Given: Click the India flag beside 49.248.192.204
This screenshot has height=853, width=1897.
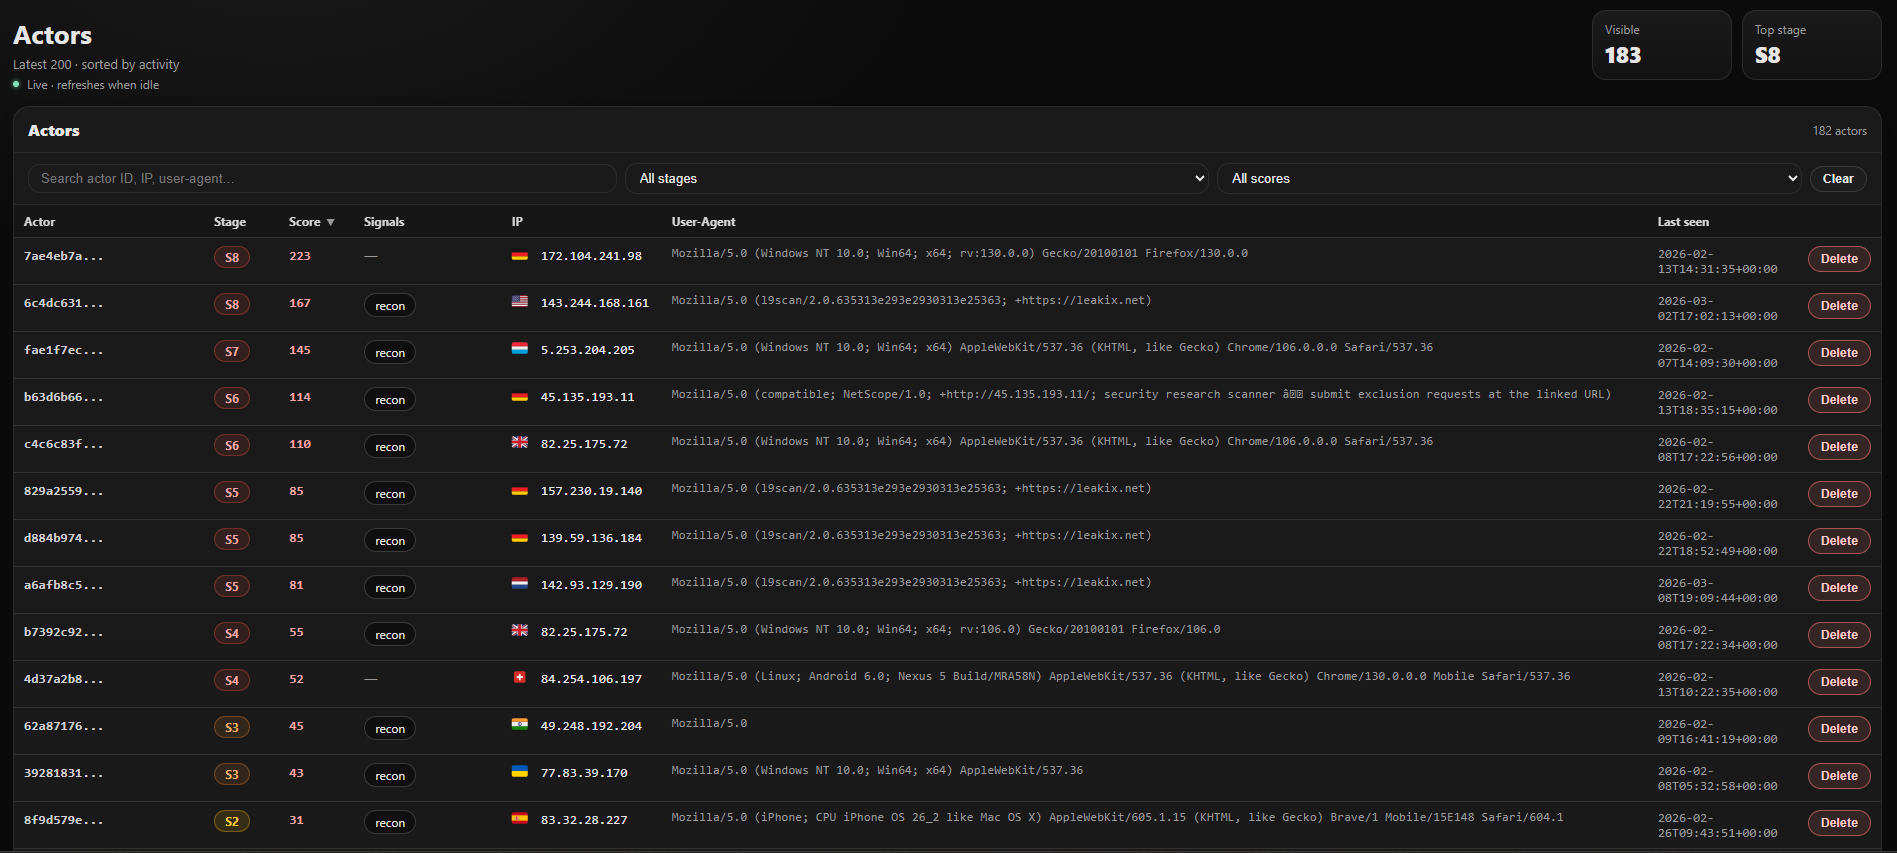Looking at the screenshot, I should tap(519, 725).
